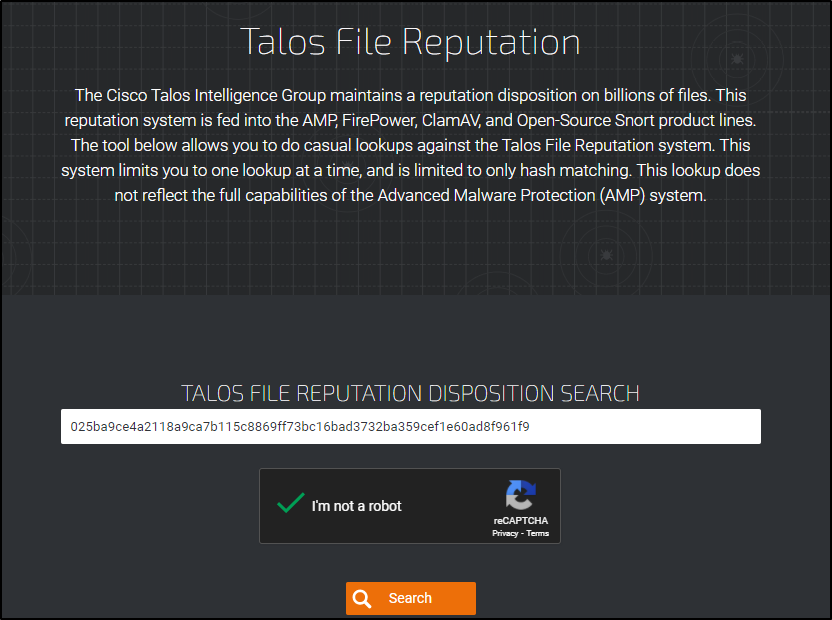
Task: Open the reCAPTCHA Terms link
Action: pos(538,533)
